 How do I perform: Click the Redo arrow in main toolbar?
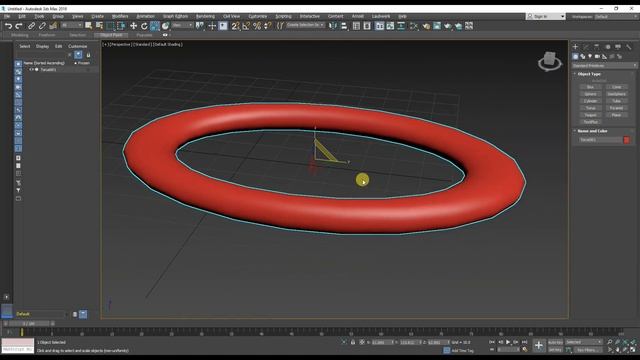19,26
